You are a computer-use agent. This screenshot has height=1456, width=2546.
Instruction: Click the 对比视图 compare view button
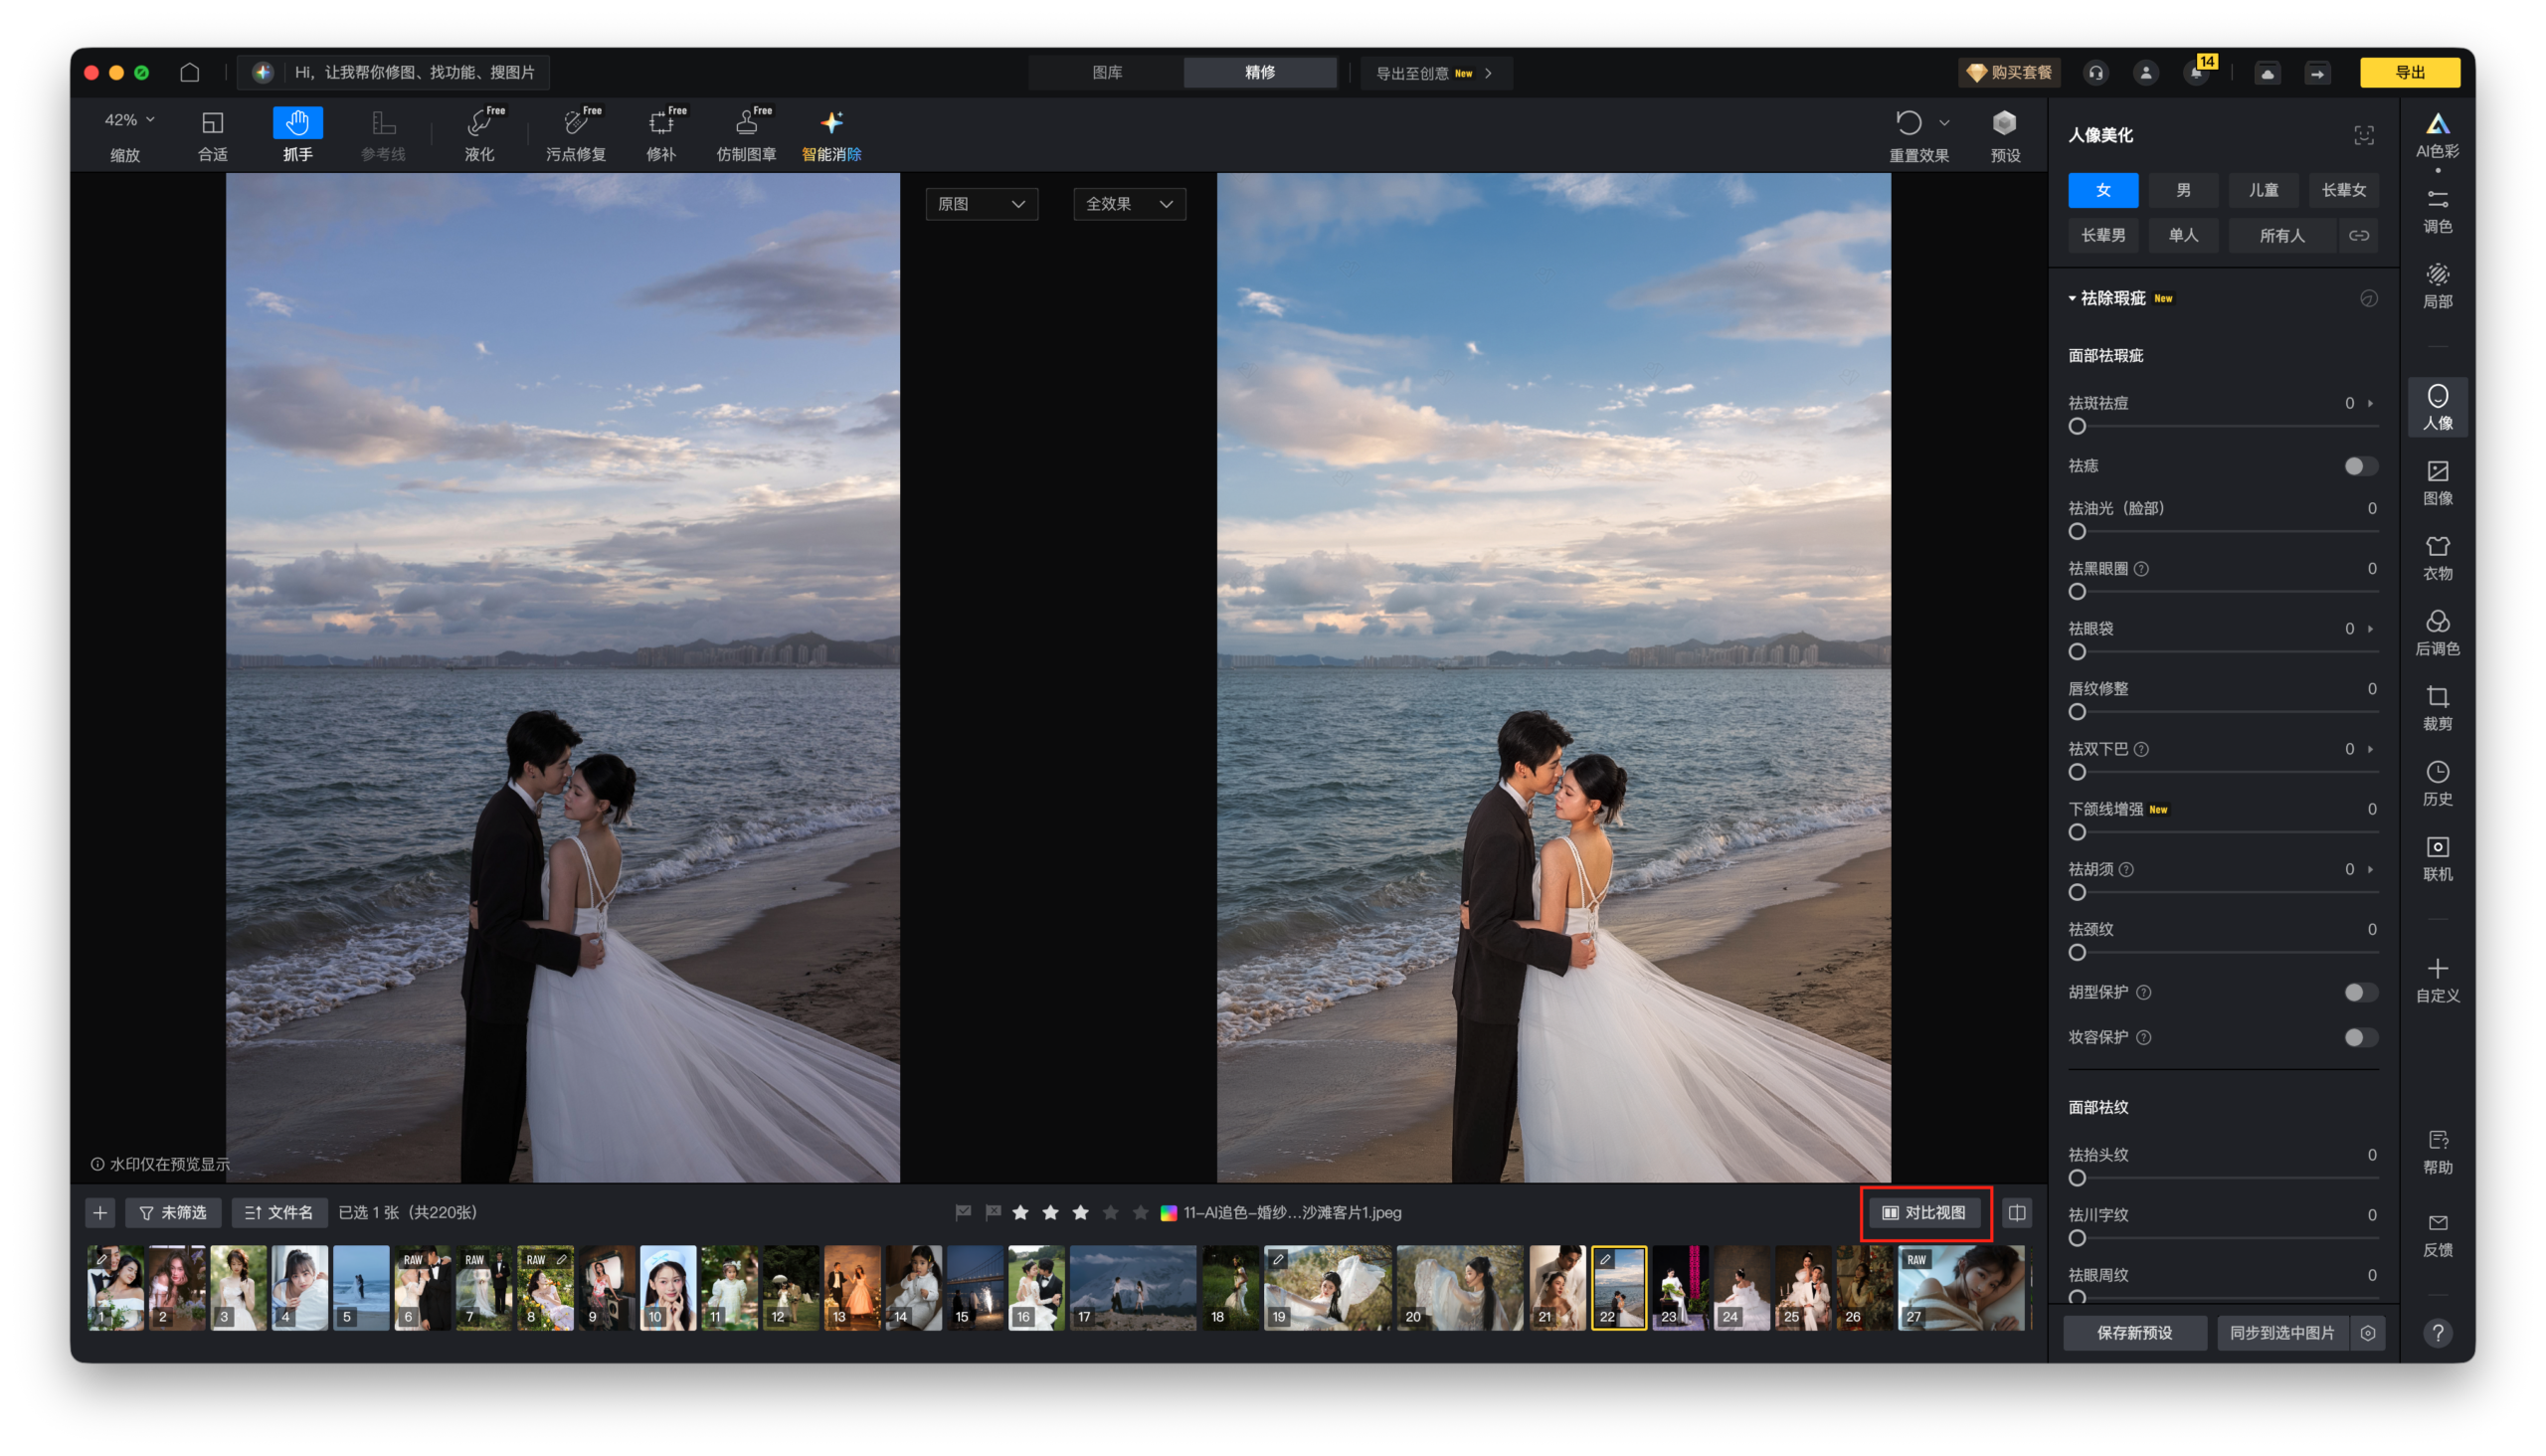[1925, 1213]
